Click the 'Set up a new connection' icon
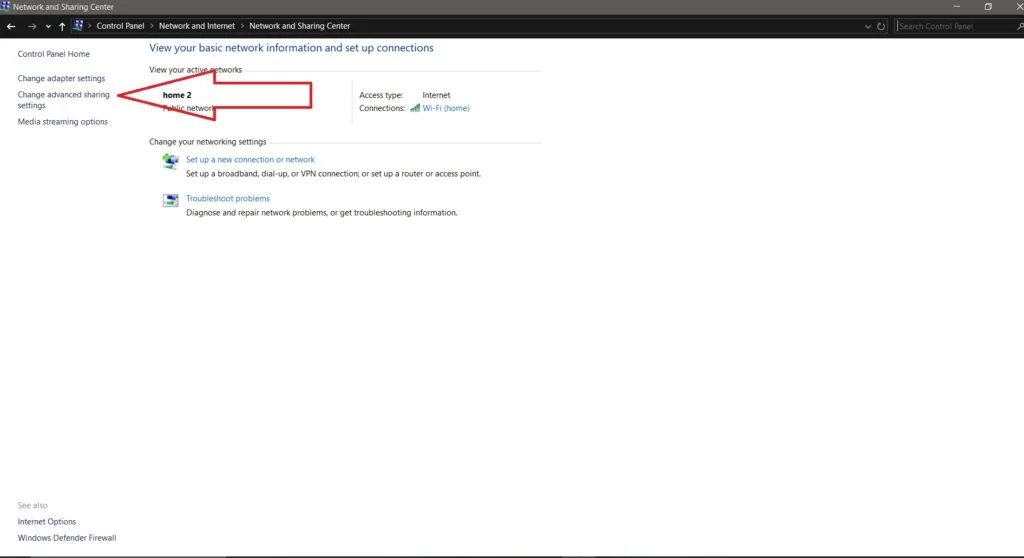 [170, 161]
